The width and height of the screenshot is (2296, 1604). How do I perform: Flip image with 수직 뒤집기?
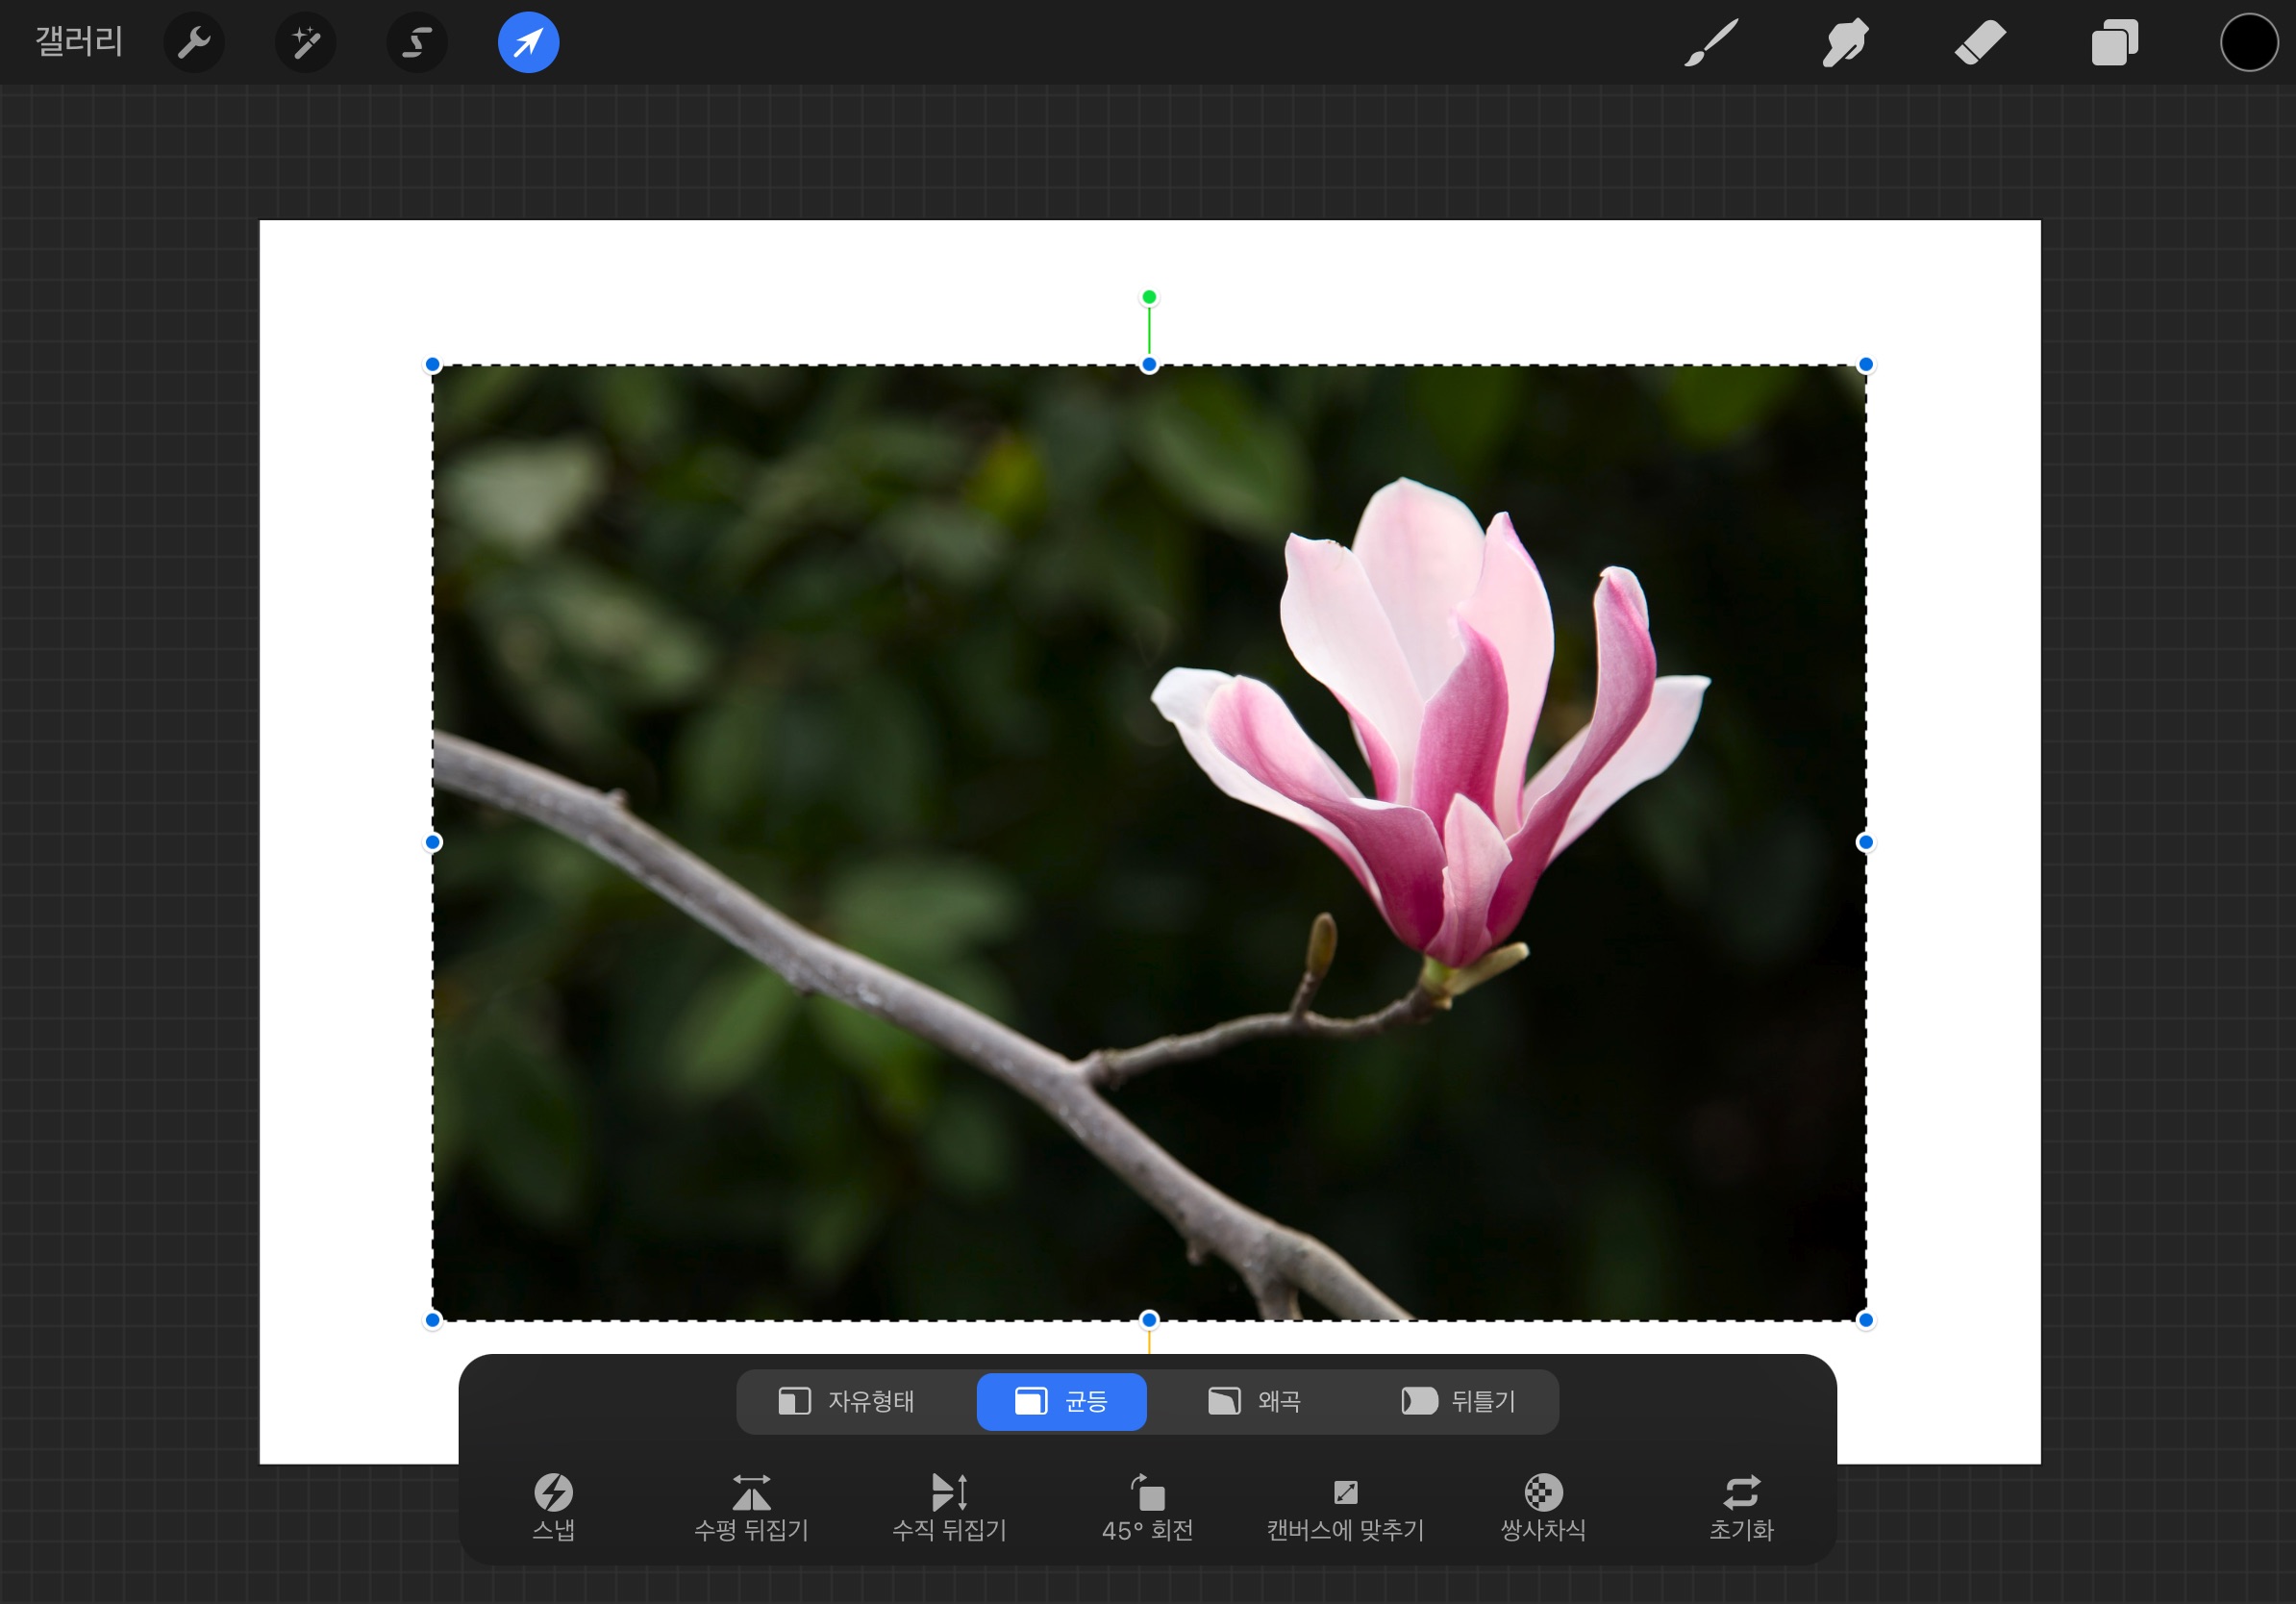click(x=949, y=1507)
